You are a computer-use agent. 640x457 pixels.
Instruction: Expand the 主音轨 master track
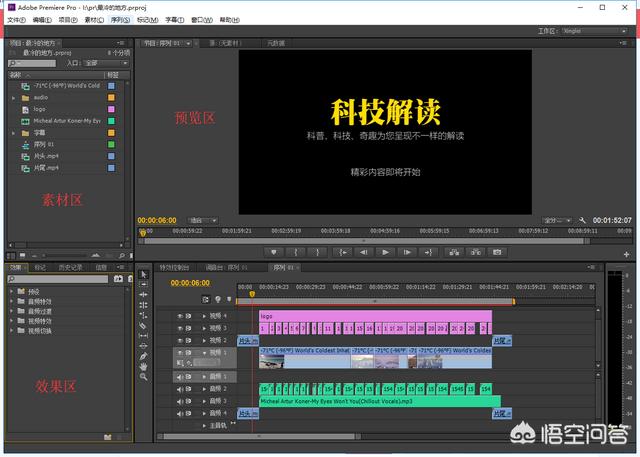(204, 426)
